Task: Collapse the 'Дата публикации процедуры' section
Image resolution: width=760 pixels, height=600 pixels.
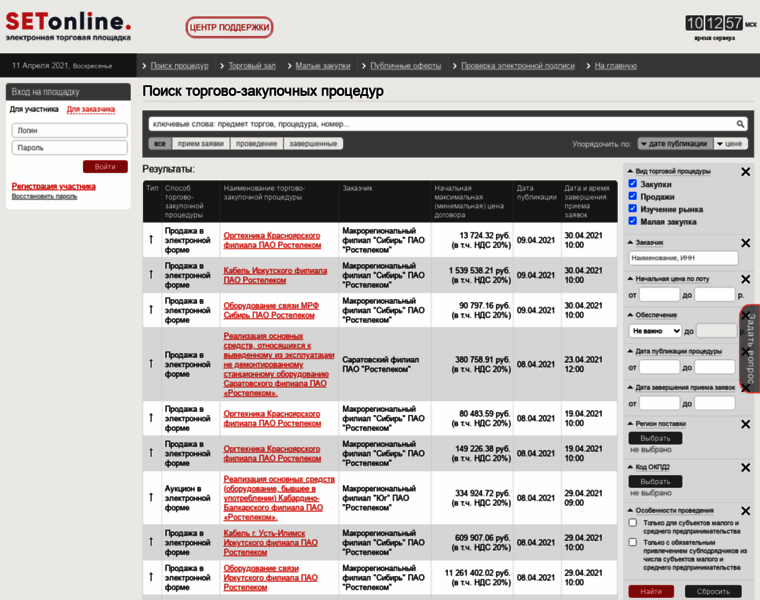Action: coord(675,351)
